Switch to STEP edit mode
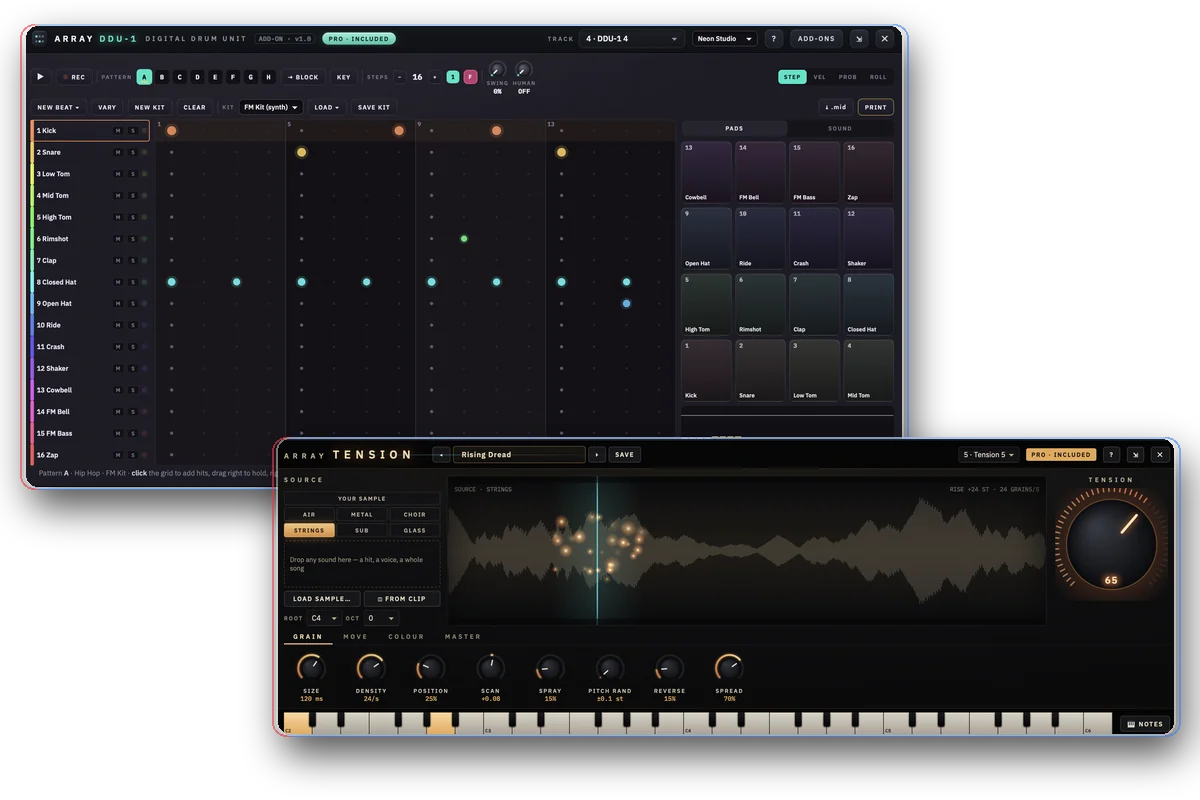 (792, 77)
